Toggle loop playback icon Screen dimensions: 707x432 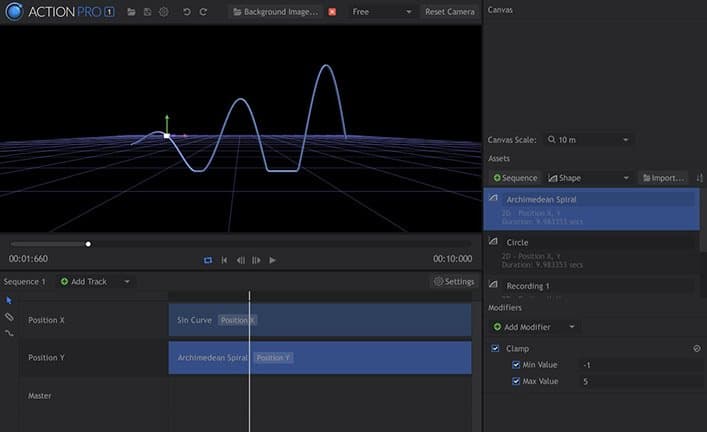coord(208,260)
